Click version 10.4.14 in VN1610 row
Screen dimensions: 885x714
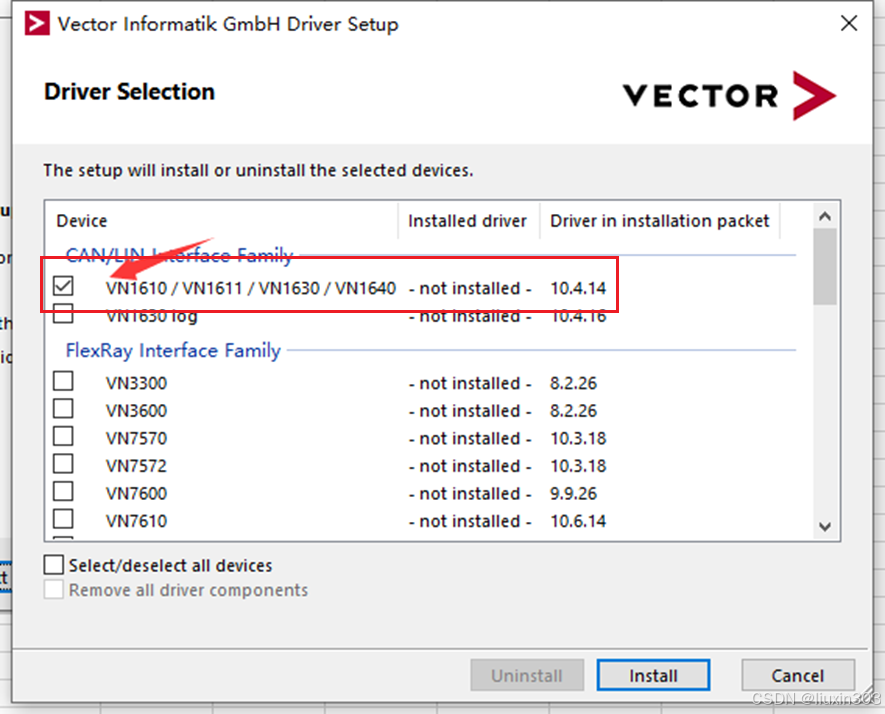578,288
